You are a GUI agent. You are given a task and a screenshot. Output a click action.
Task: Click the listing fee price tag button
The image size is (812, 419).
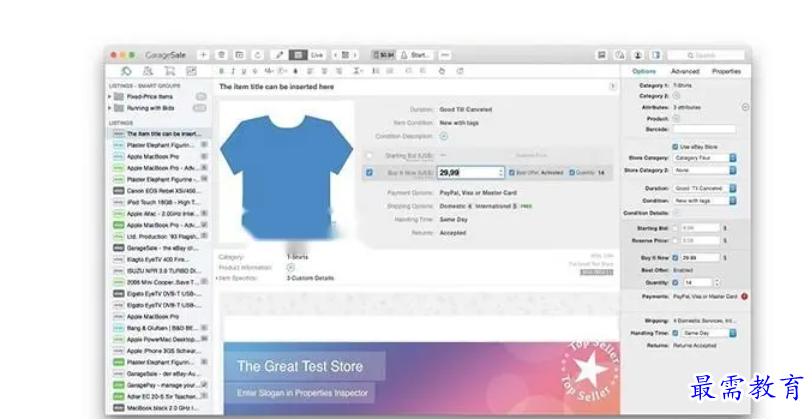(x=384, y=55)
